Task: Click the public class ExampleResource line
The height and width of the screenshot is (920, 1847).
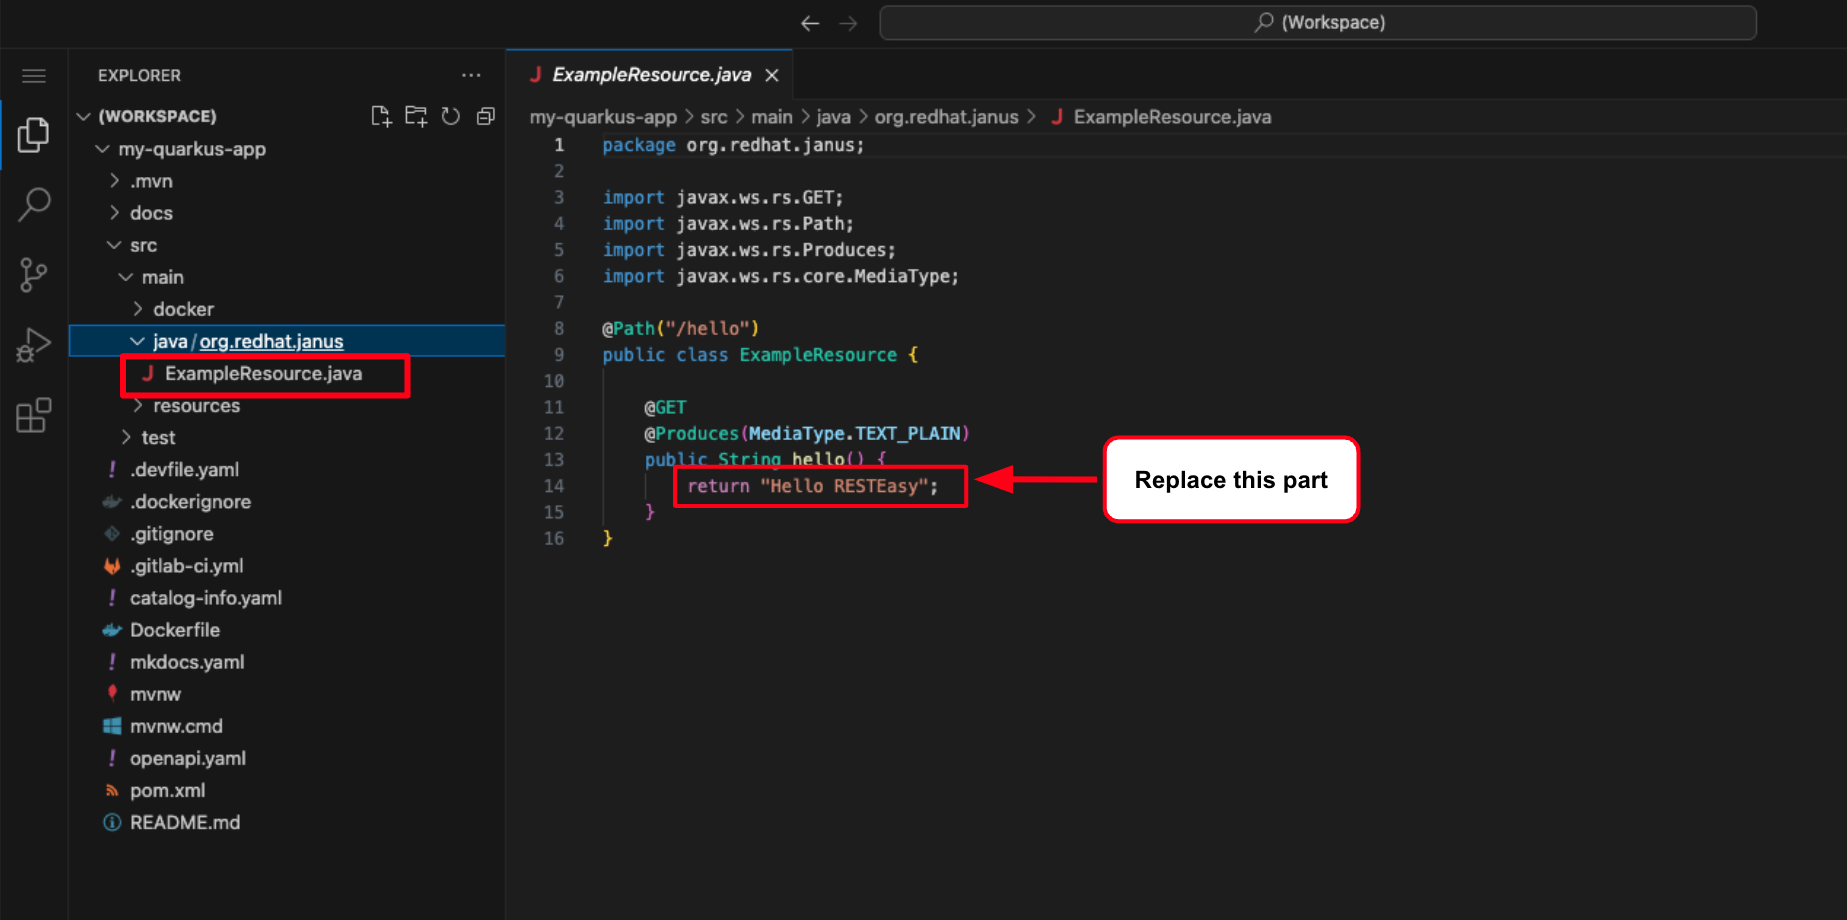Action: click(x=760, y=354)
